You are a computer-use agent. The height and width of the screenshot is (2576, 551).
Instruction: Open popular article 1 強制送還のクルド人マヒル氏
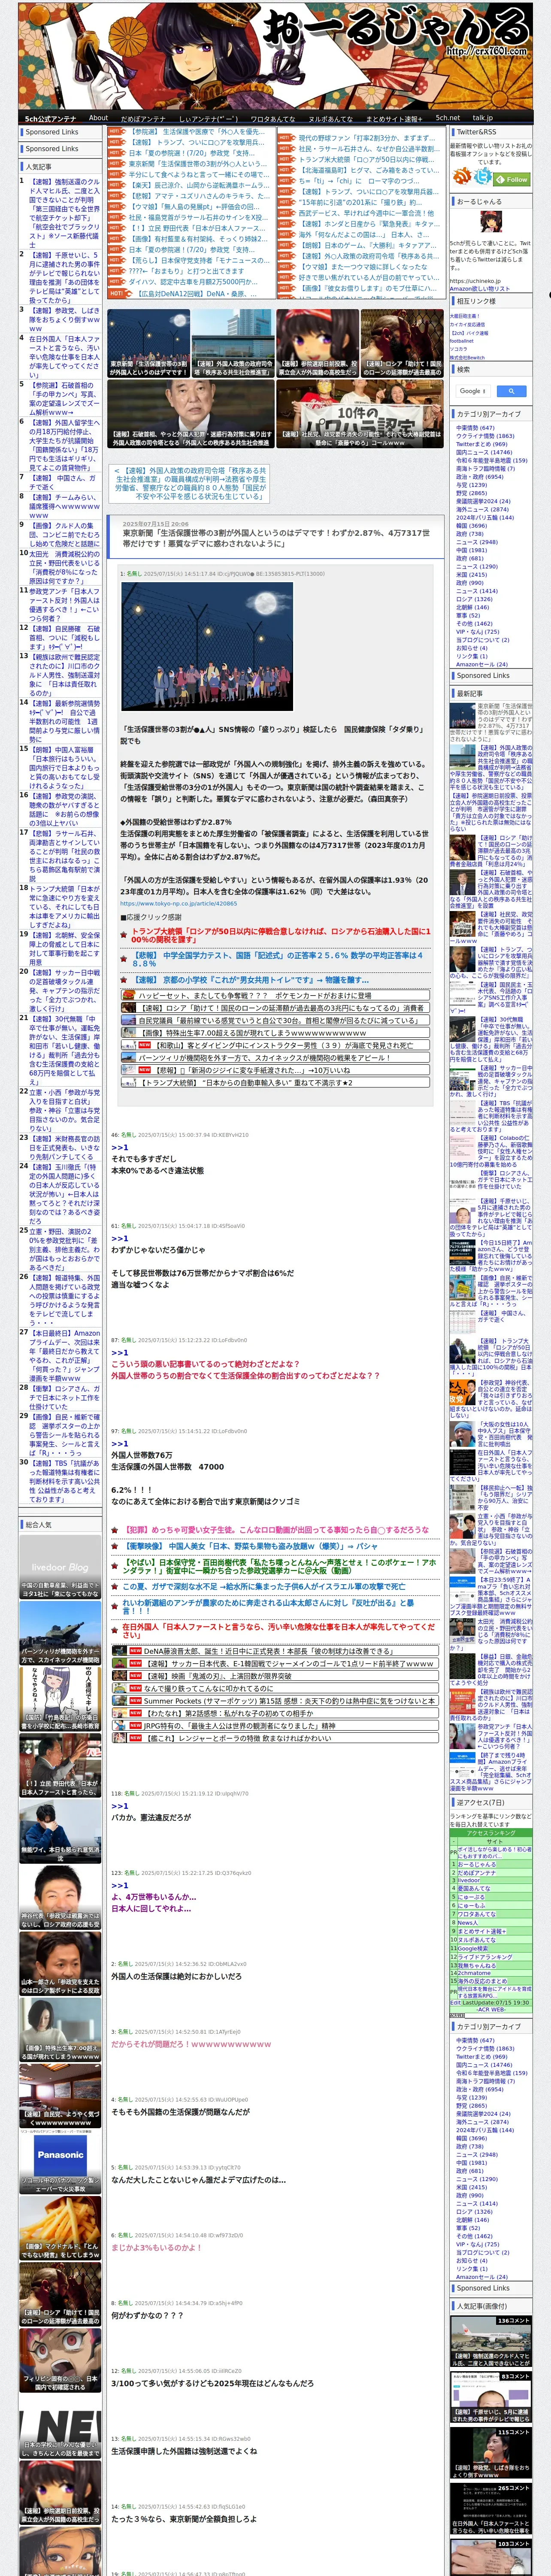pyautogui.click(x=64, y=213)
